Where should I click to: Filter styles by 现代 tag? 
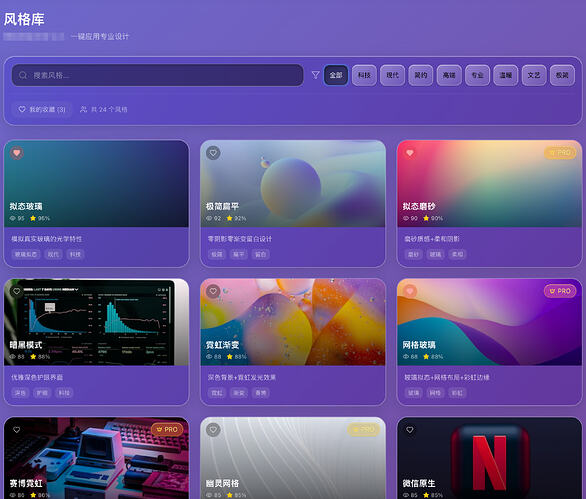pos(392,75)
